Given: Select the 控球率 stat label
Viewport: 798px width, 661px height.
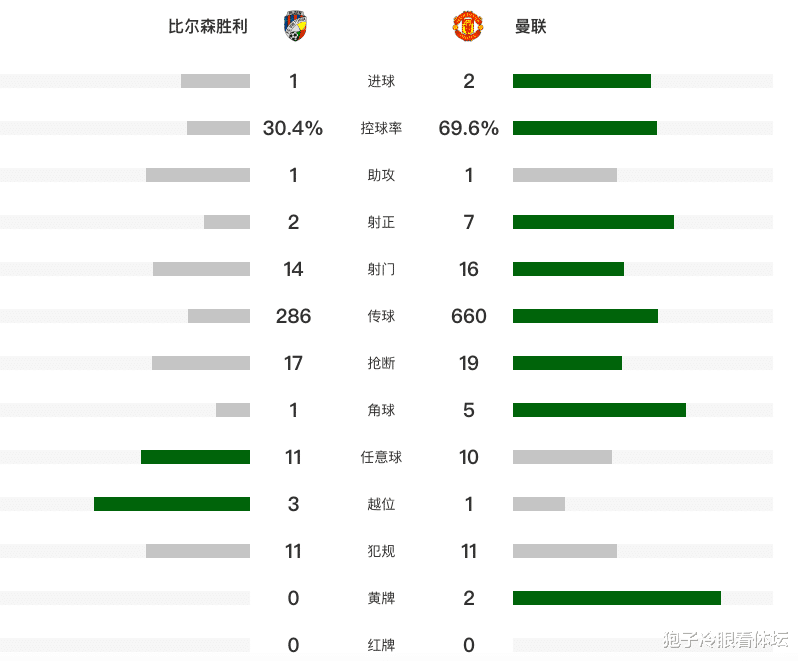Looking at the screenshot, I should tap(381, 128).
